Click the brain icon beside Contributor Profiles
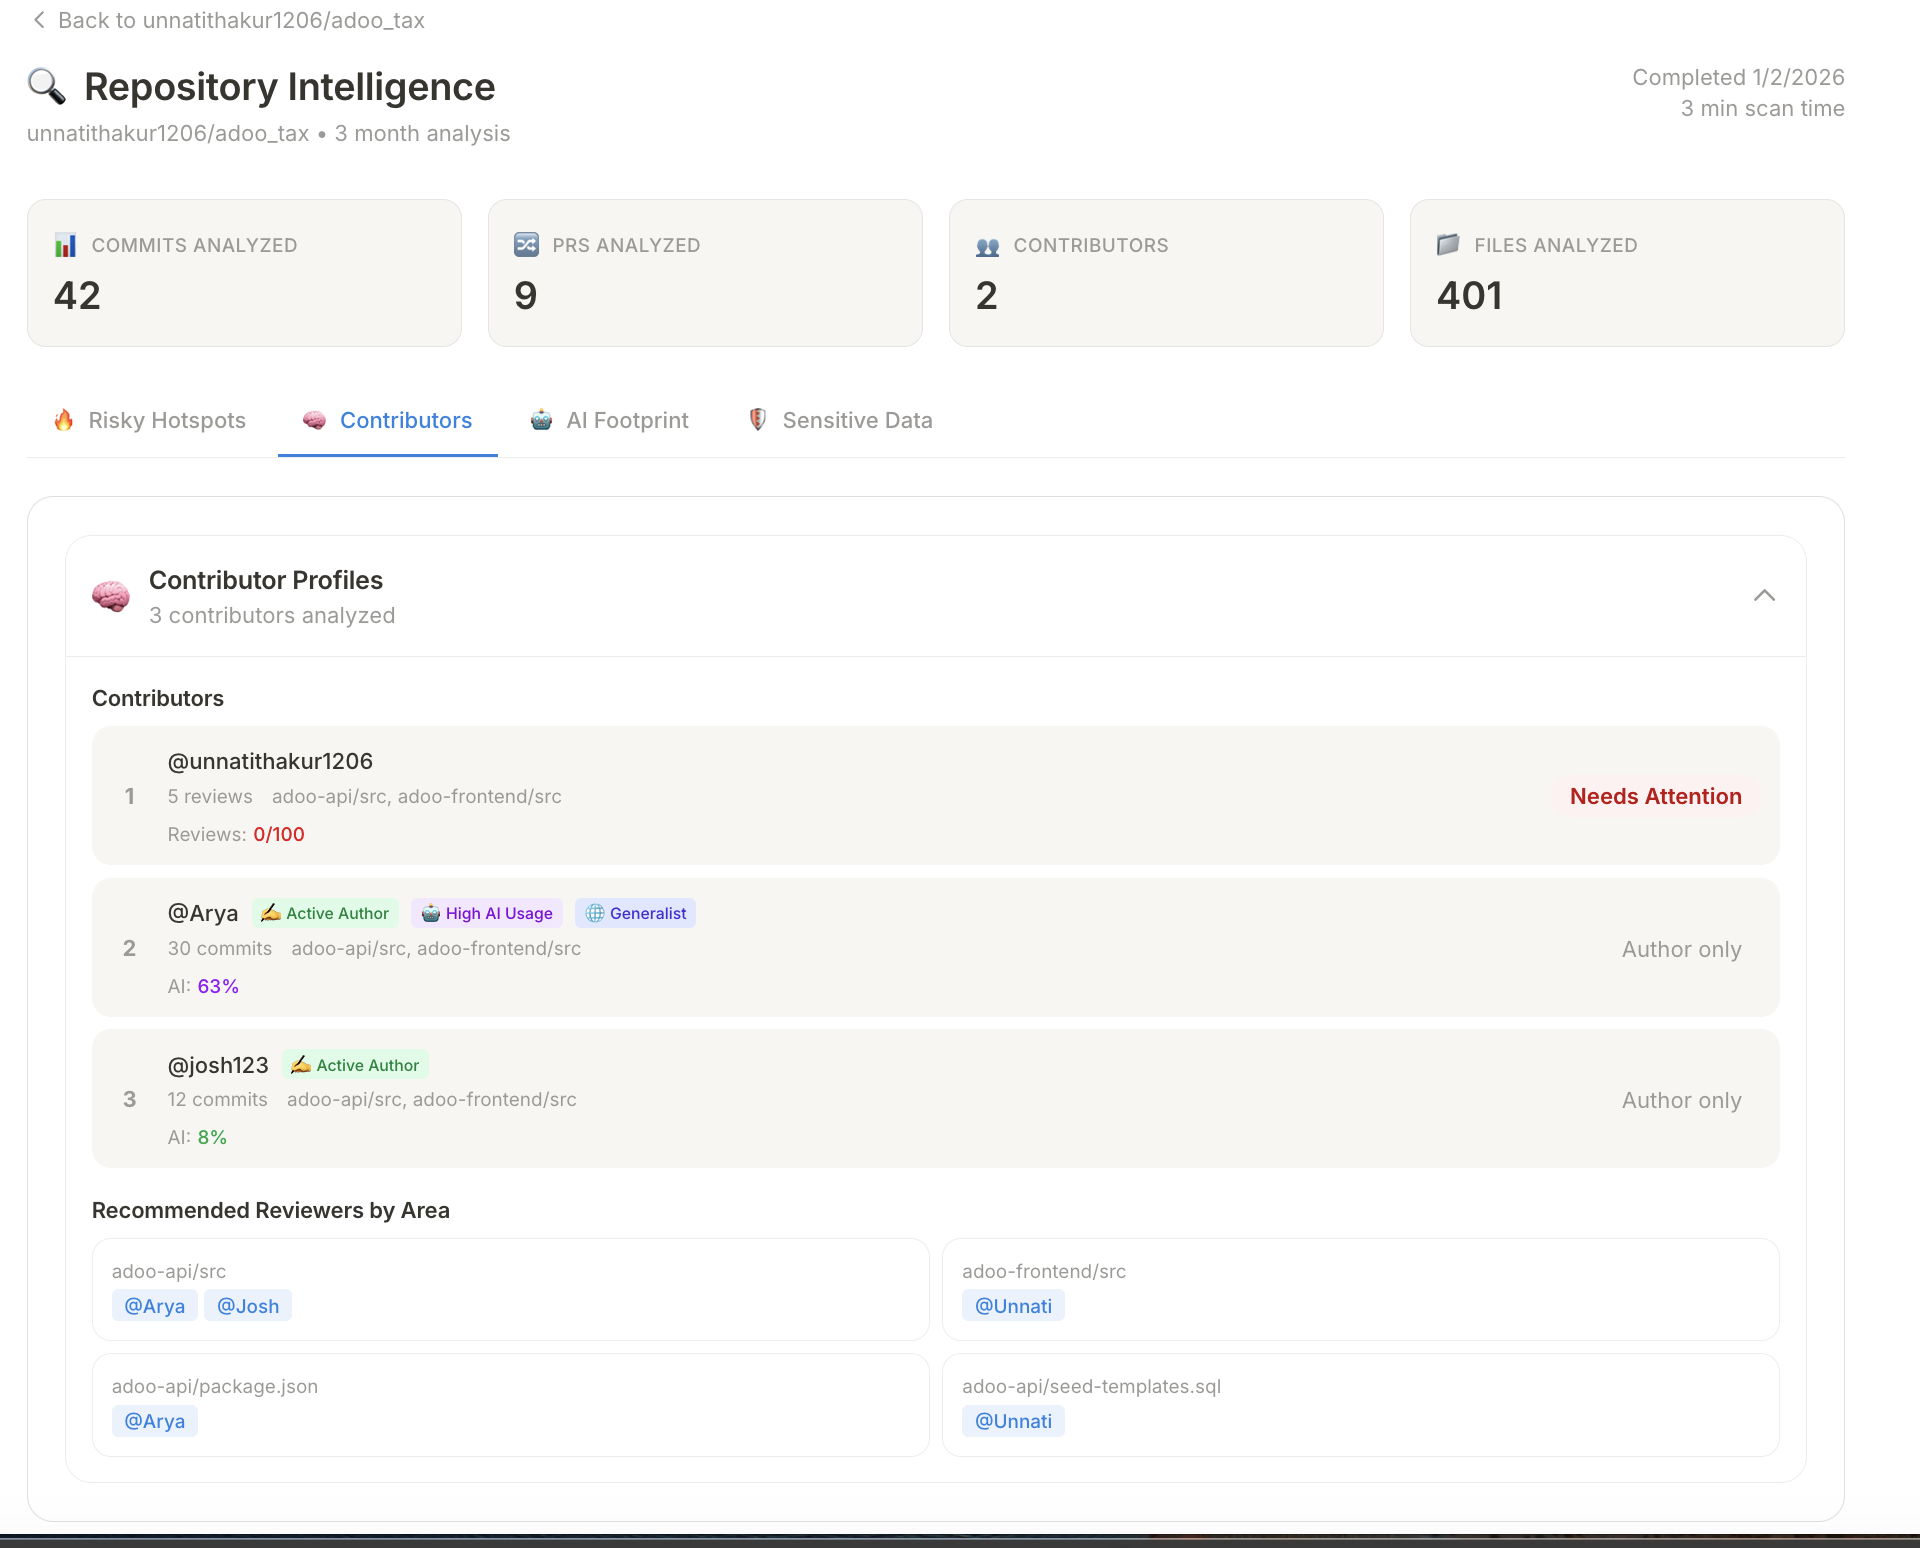Viewport: 1920px width, 1548px height. tap(110, 595)
